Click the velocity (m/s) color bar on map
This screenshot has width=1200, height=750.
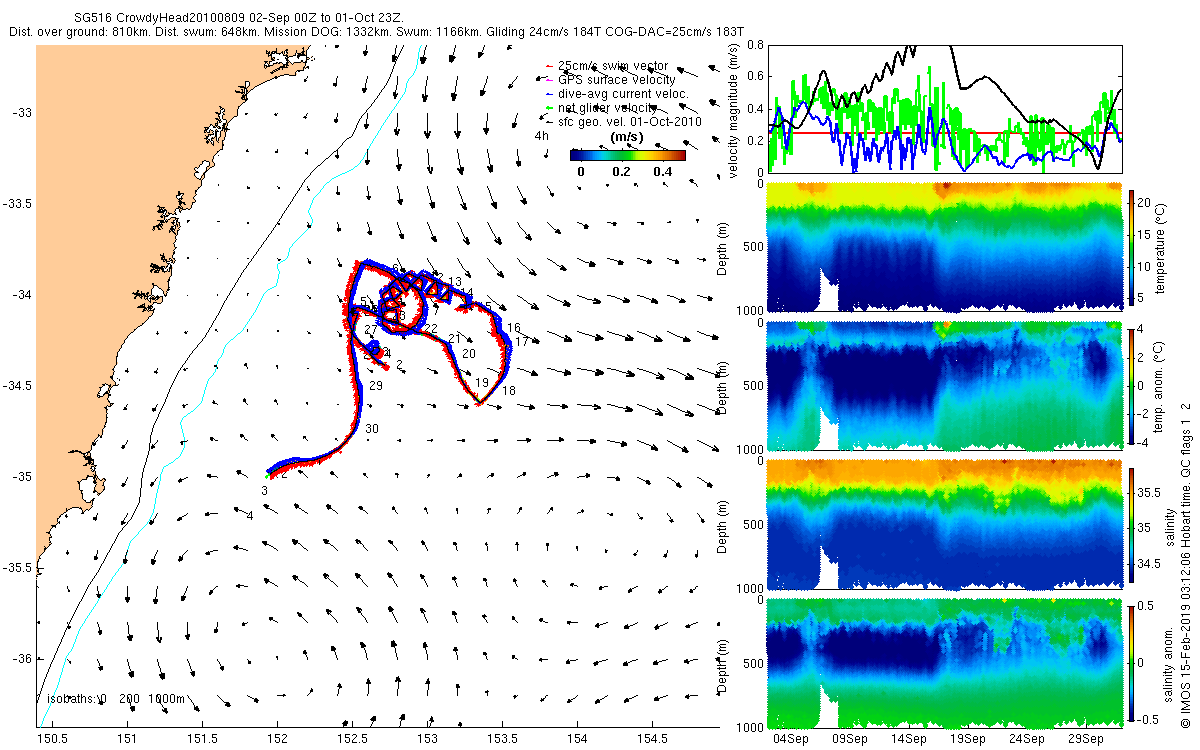628,155
